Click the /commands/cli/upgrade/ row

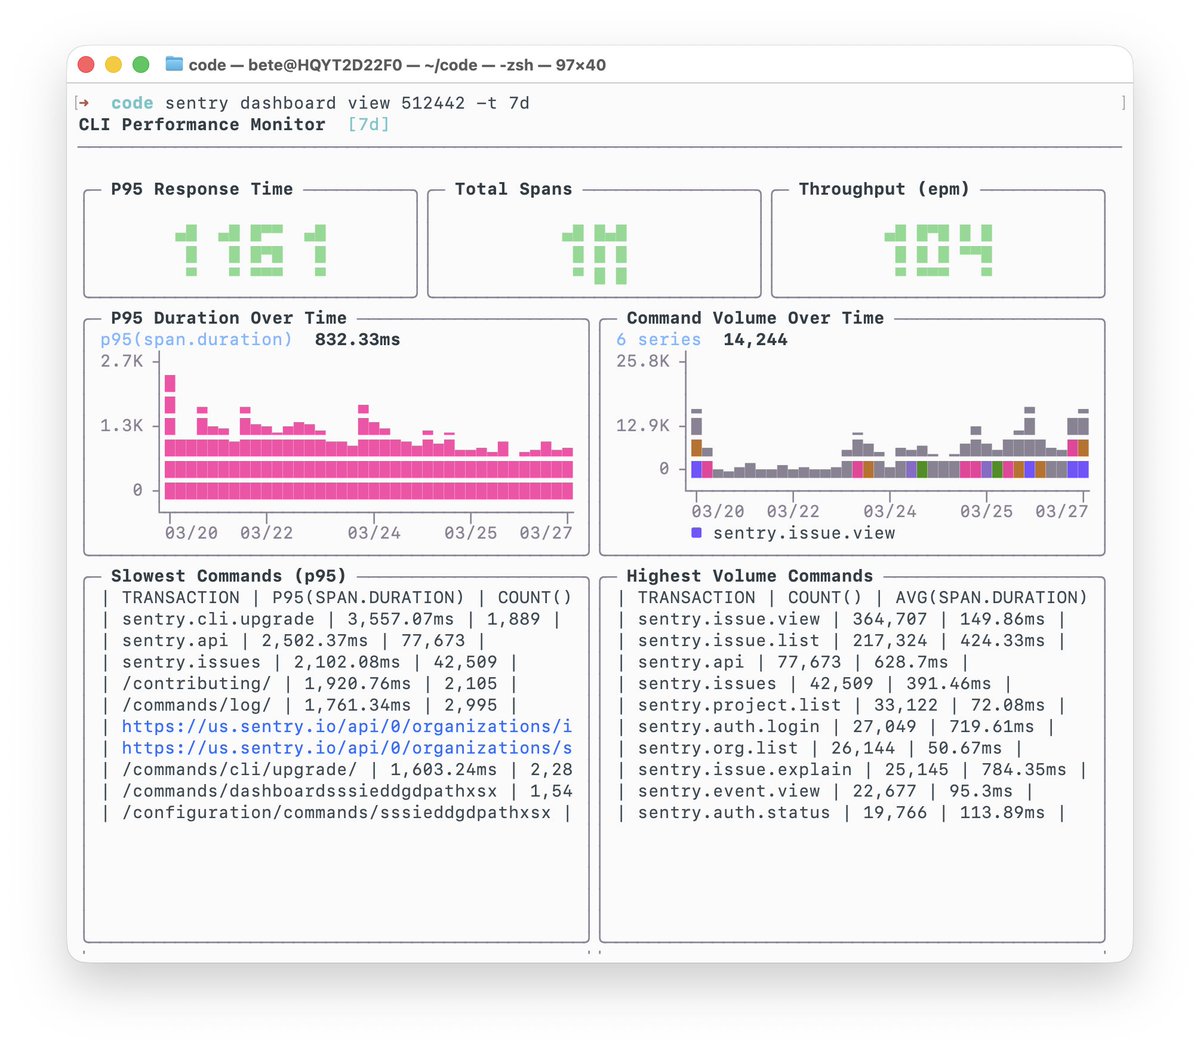pyautogui.click(x=337, y=770)
